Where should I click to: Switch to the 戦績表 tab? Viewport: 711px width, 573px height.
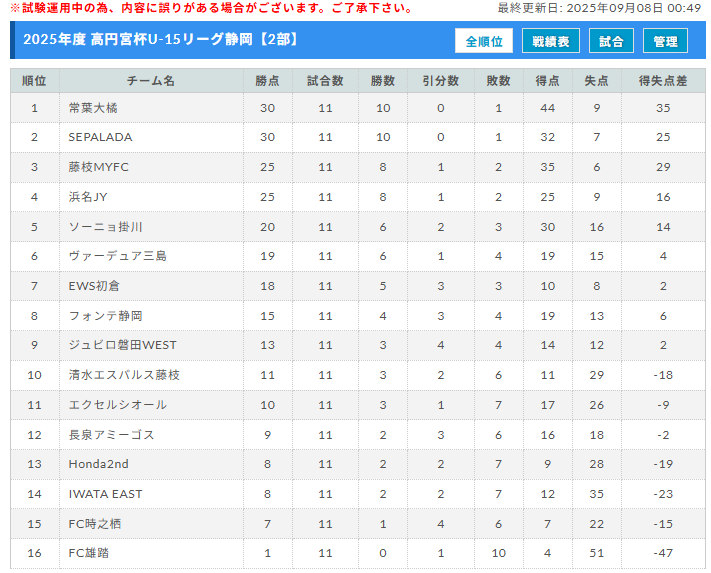550,41
